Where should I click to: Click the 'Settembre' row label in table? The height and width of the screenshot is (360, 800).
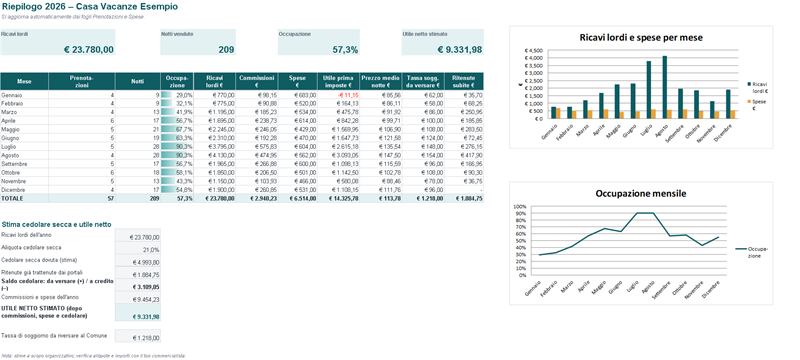coord(14,164)
